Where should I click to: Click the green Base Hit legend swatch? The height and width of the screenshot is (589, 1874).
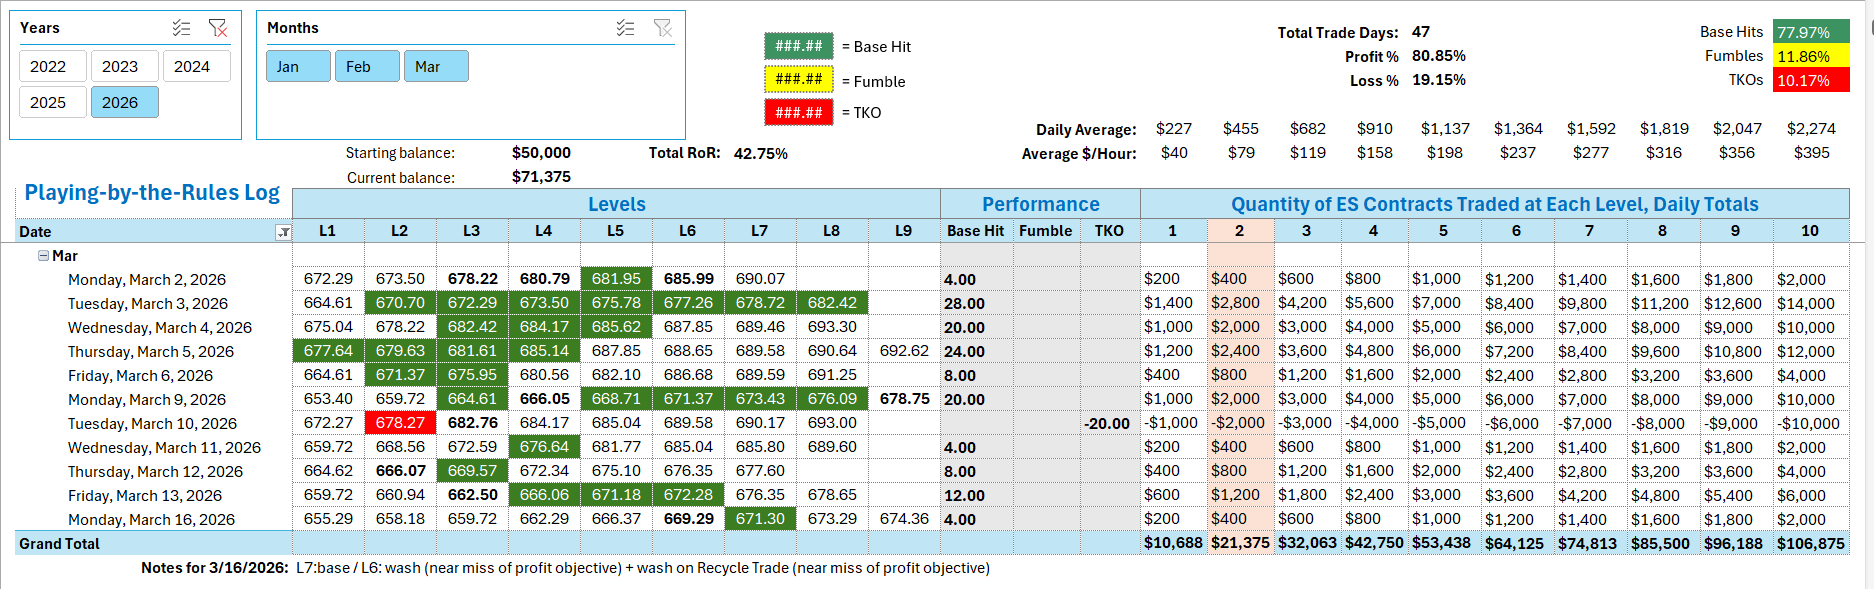tap(798, 46)
